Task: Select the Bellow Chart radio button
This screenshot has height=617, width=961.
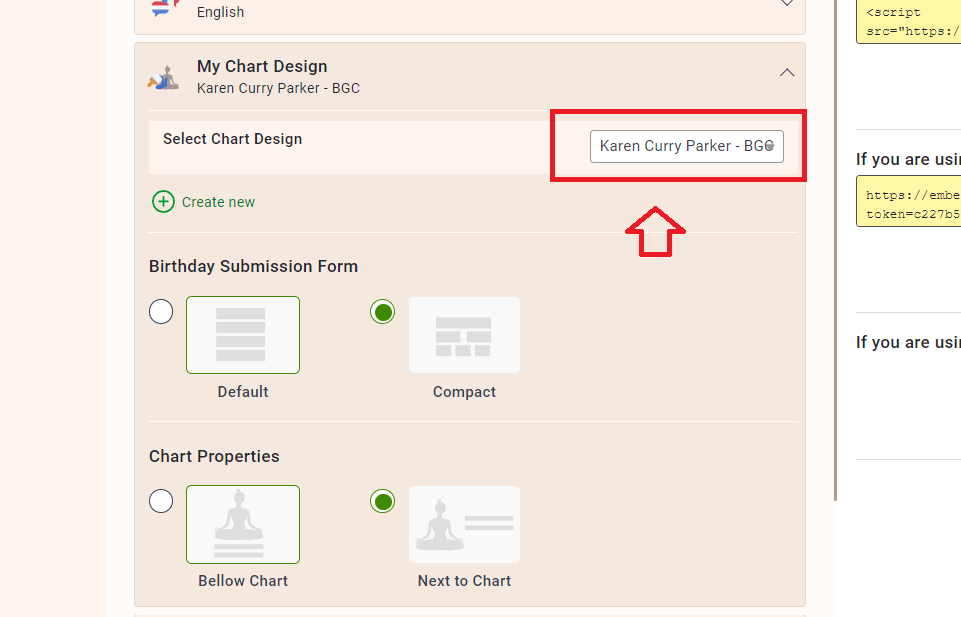Action: click(161, 501)
